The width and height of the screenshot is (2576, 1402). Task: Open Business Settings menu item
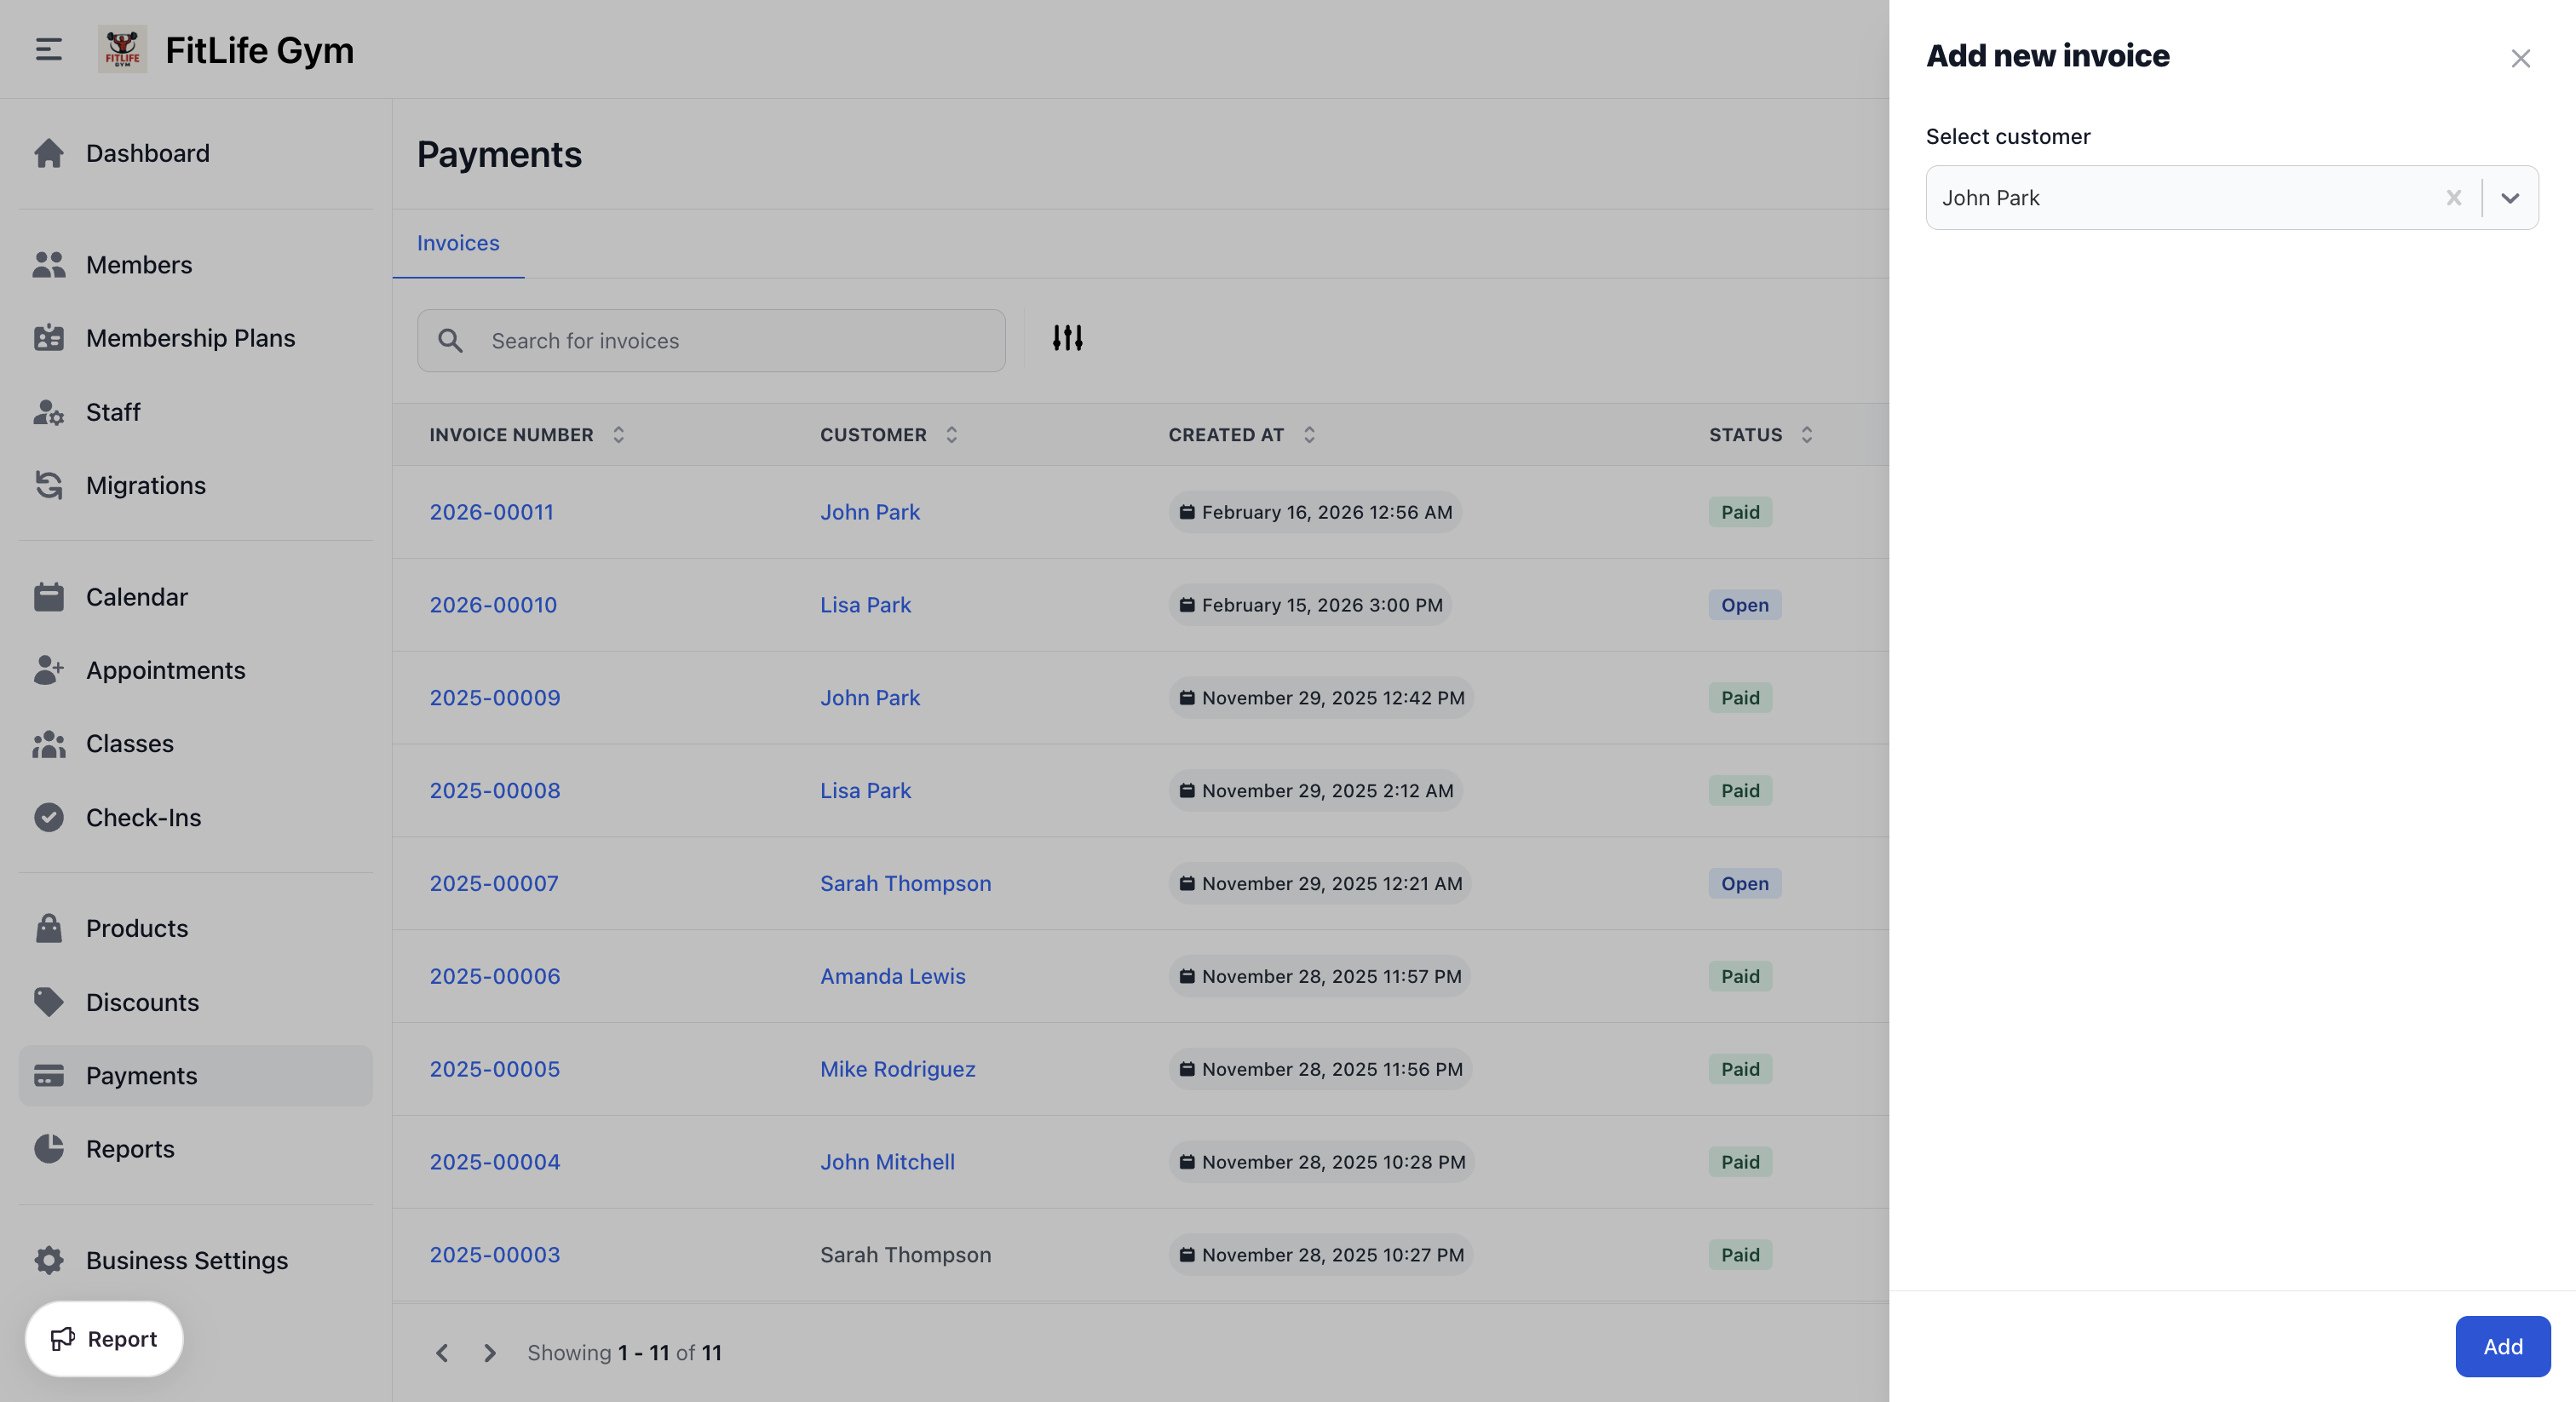click(x=186, y=1260)
